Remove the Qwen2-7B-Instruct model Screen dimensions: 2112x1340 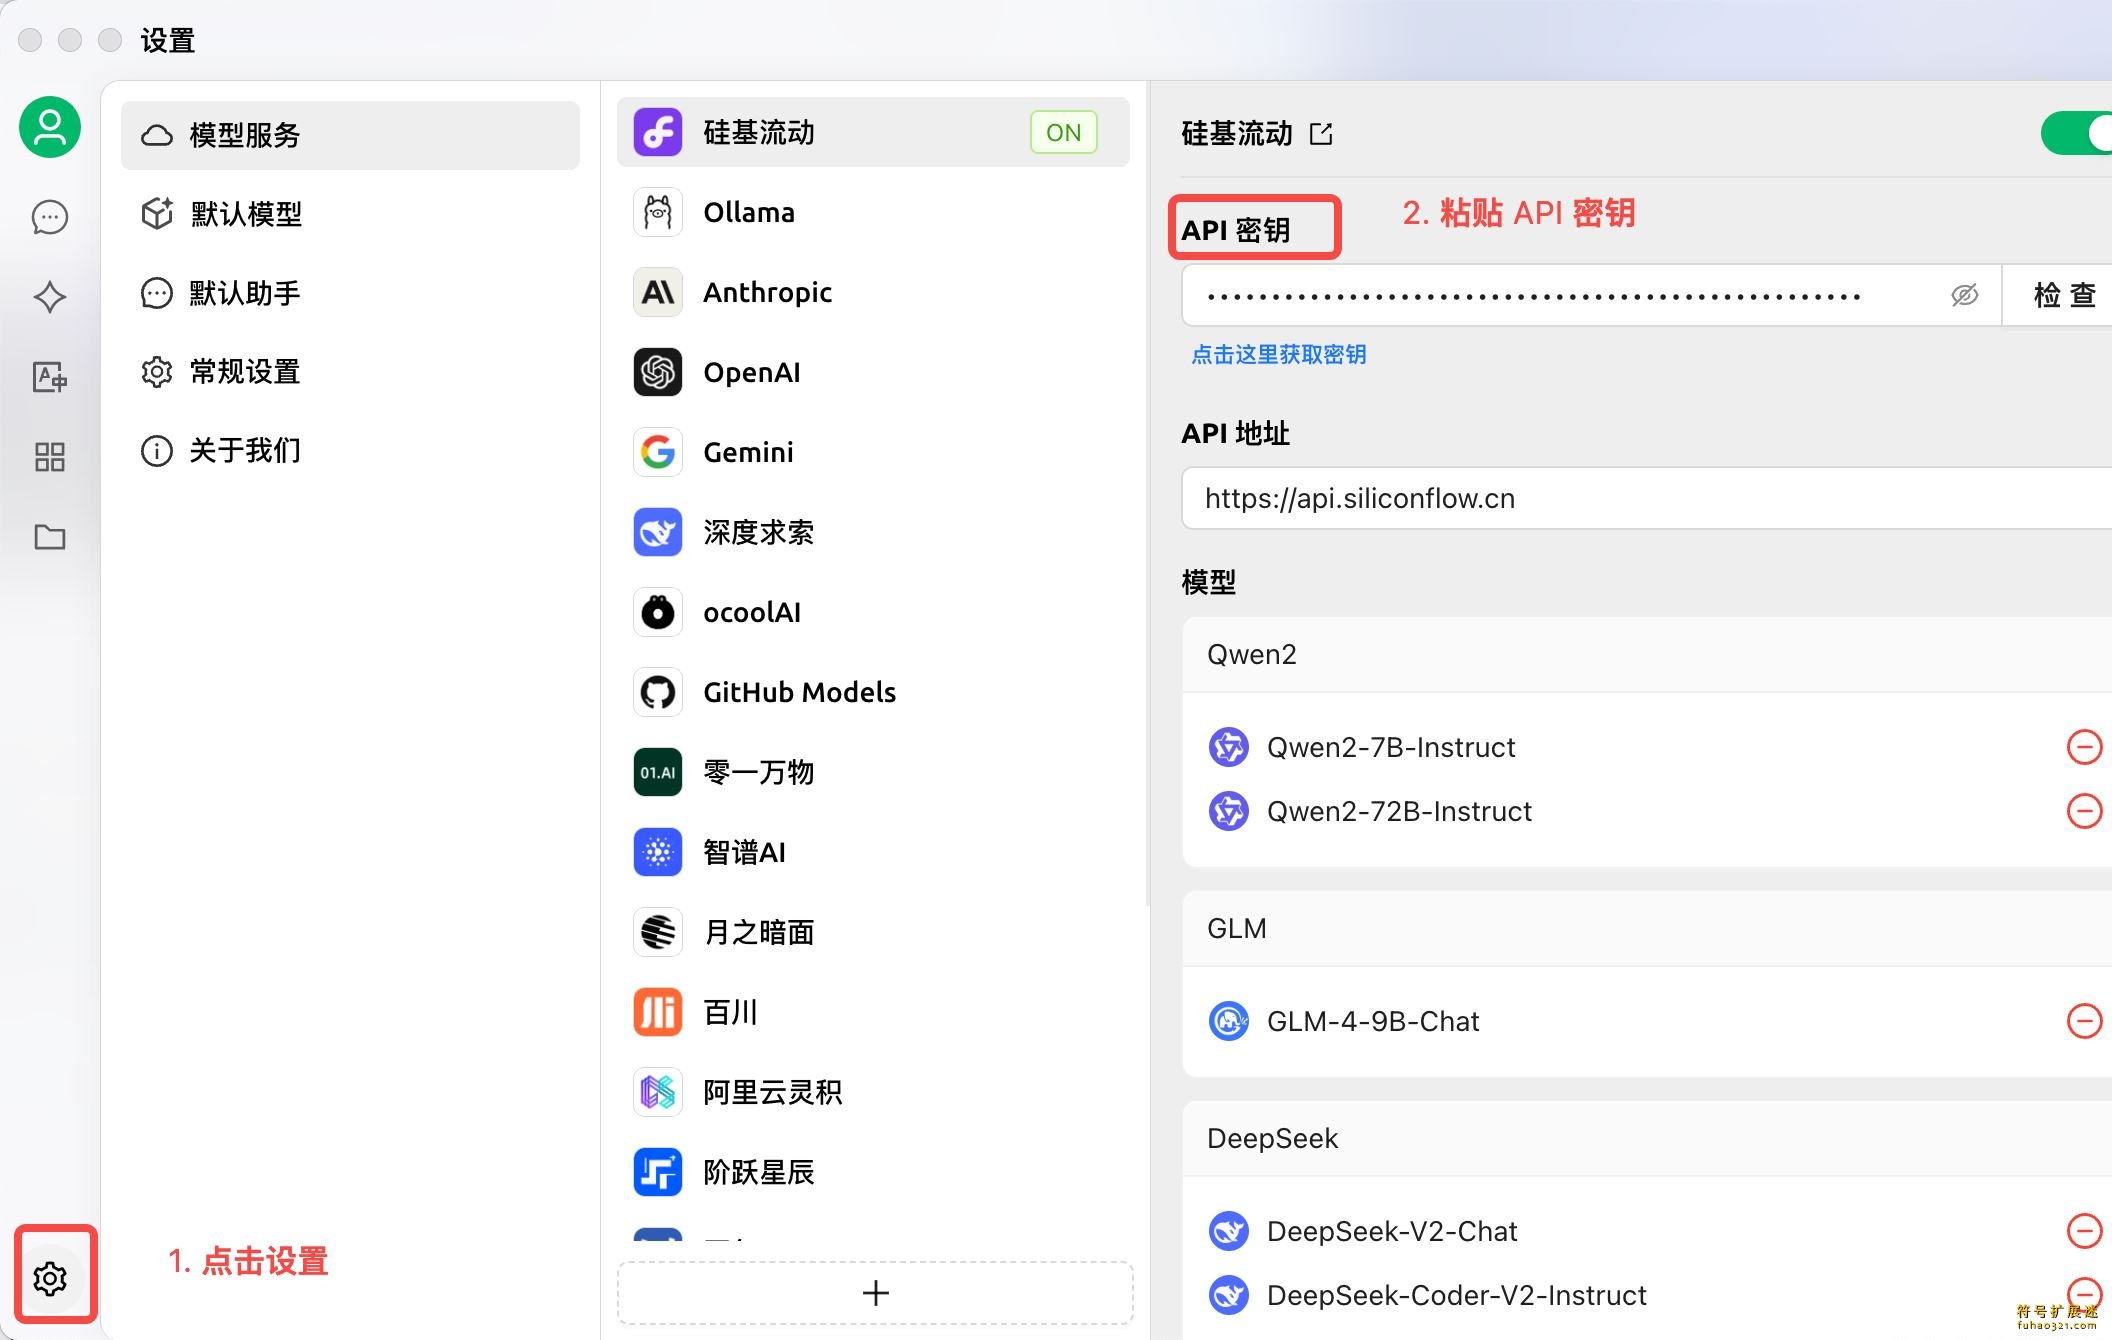pos(2084,747)
